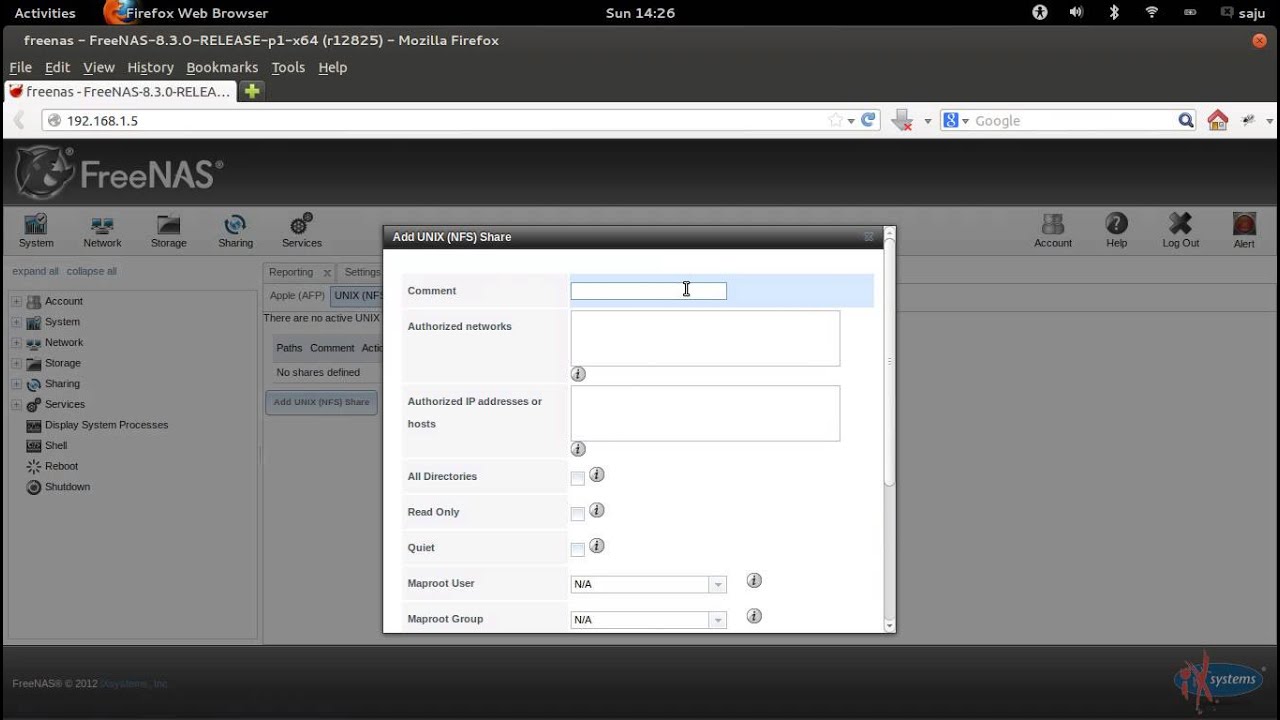
Task: Select Reboot in the sidebar tree
Action: (x=61, y=466)
